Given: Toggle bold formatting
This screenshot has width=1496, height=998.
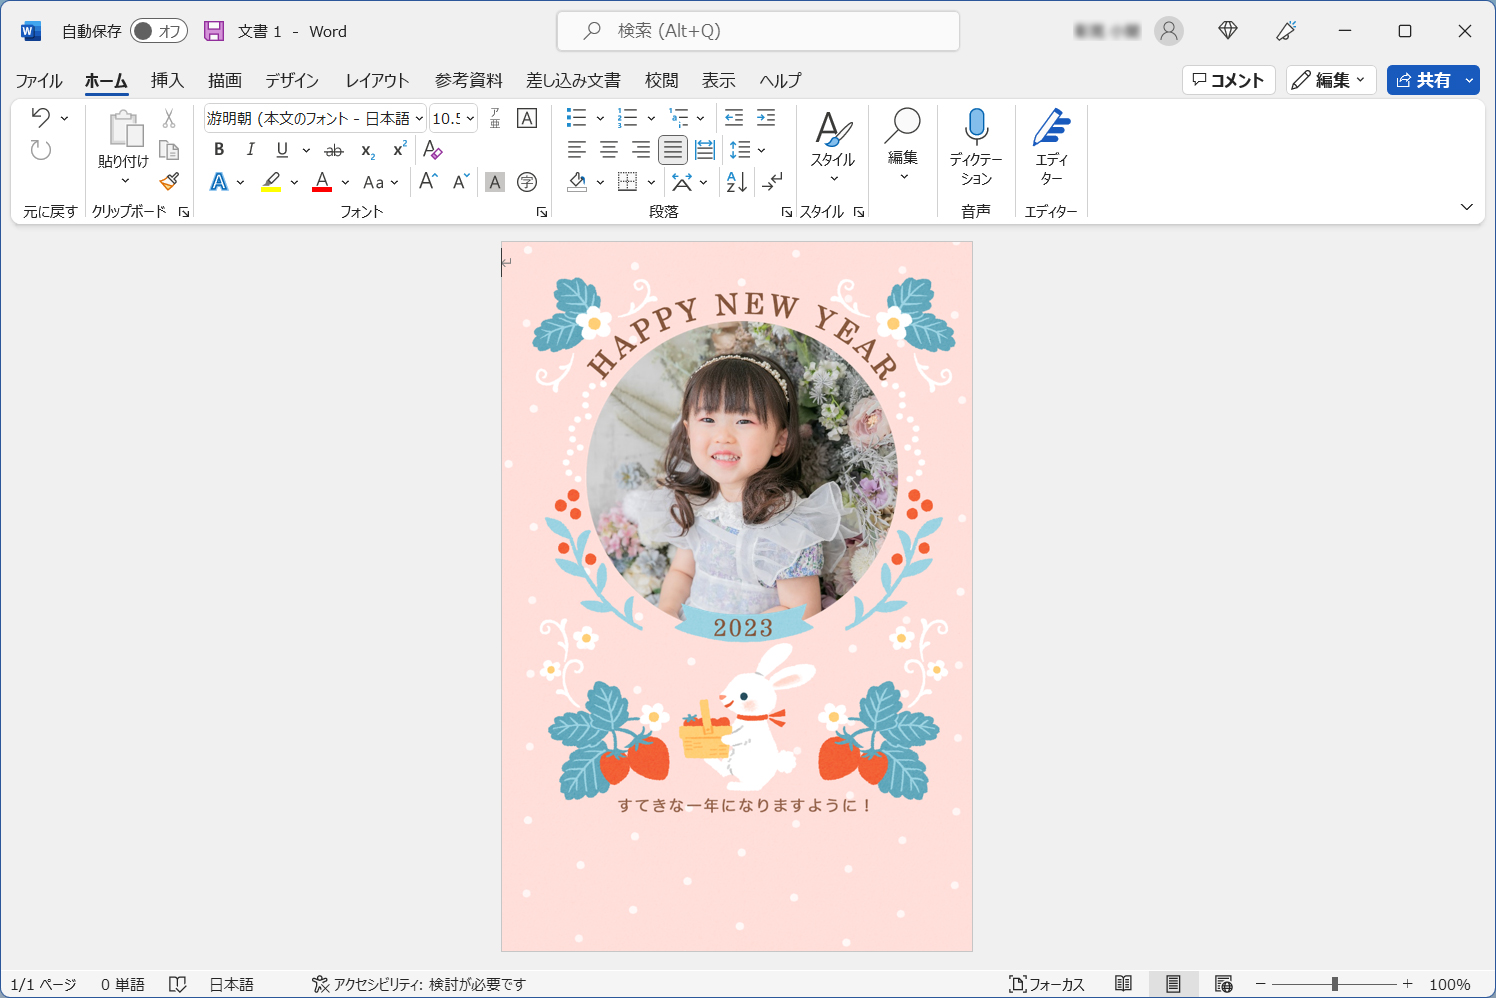Looking at the screenshot, I should [x=218, y=150].
